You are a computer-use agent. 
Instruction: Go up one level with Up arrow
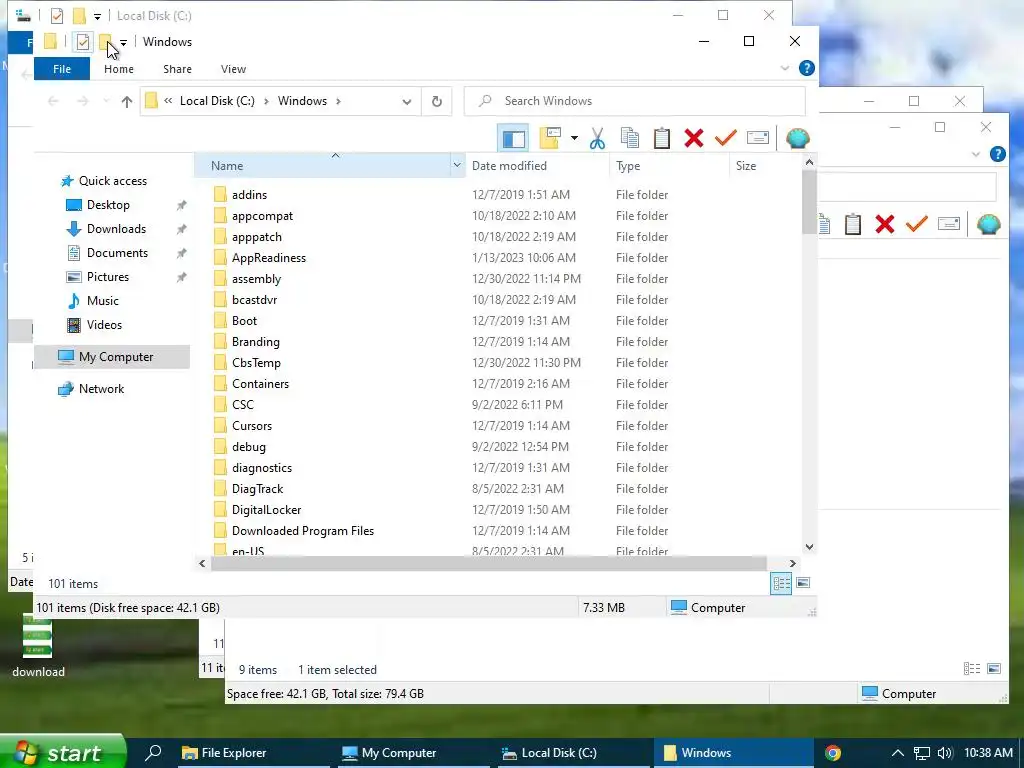(x=127, y=101)
